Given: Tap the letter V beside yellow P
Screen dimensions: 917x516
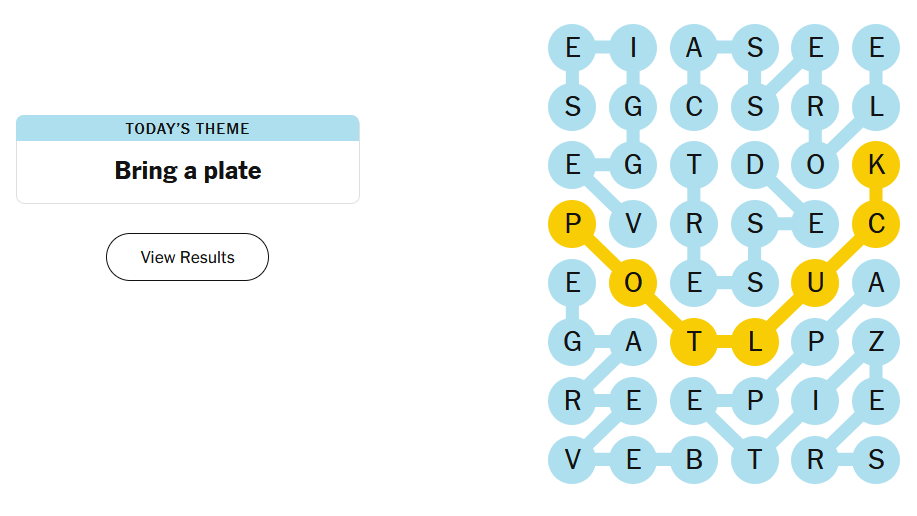Looking at the screenshot, I should [633, 224].
